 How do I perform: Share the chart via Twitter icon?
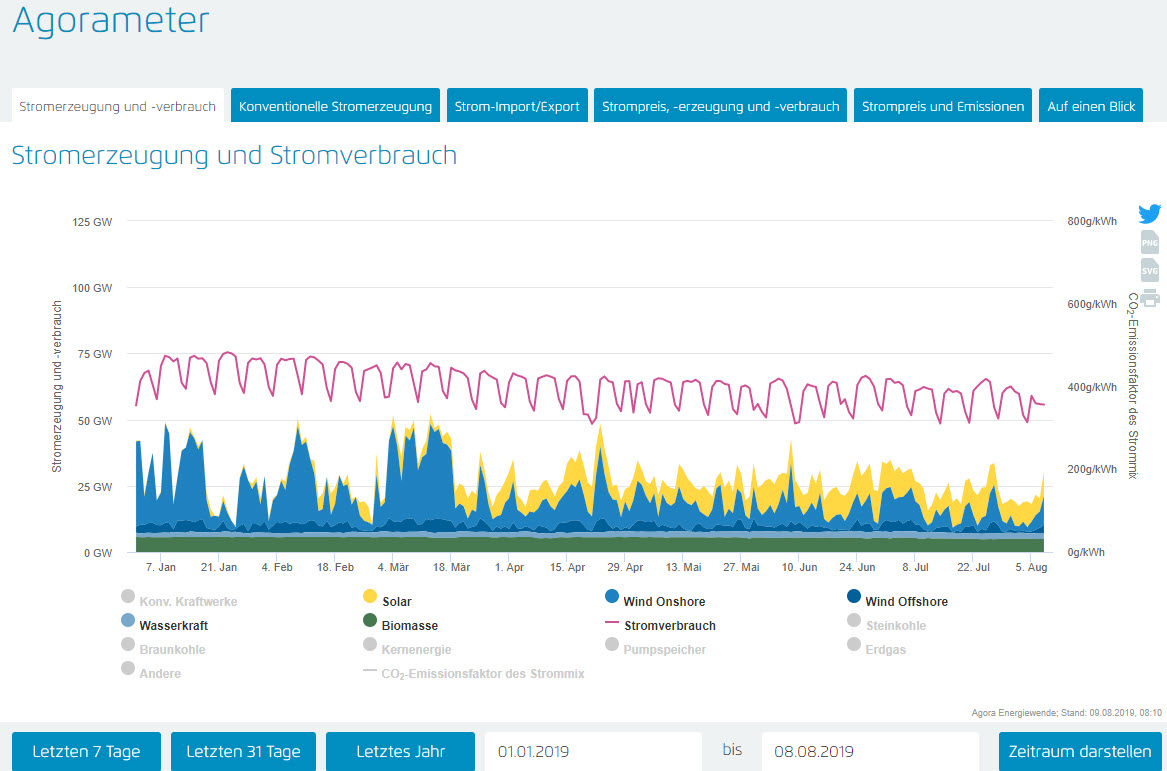click(x=1150, y=213)
